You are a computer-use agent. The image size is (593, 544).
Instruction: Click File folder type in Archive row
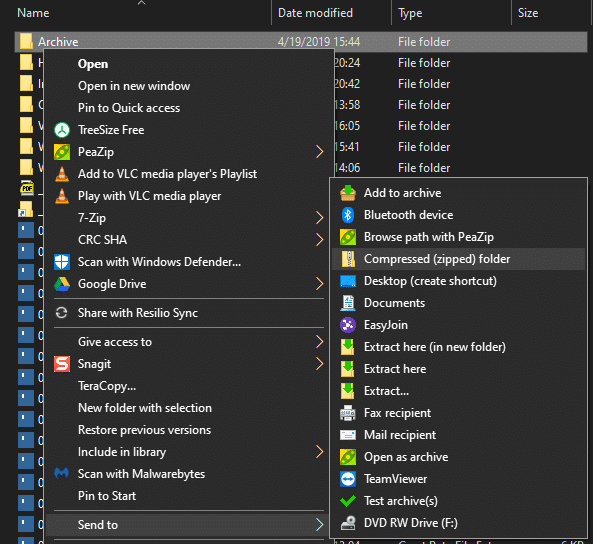pos(424,42)
